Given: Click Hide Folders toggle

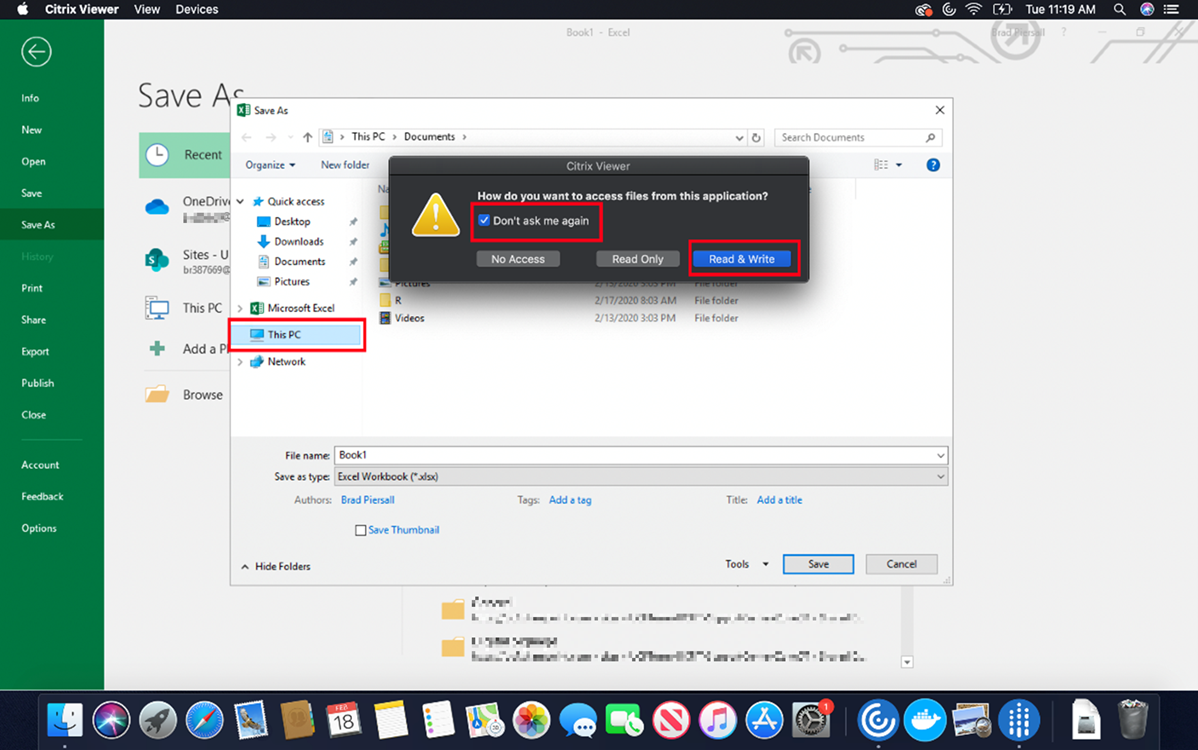Looking at the screenshot, I should (276, 567).
